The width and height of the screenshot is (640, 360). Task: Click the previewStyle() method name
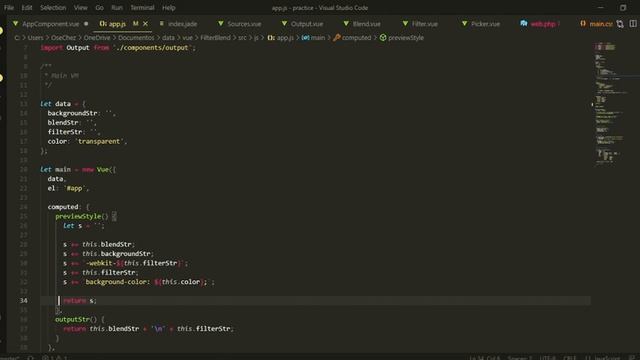(78, 217)
